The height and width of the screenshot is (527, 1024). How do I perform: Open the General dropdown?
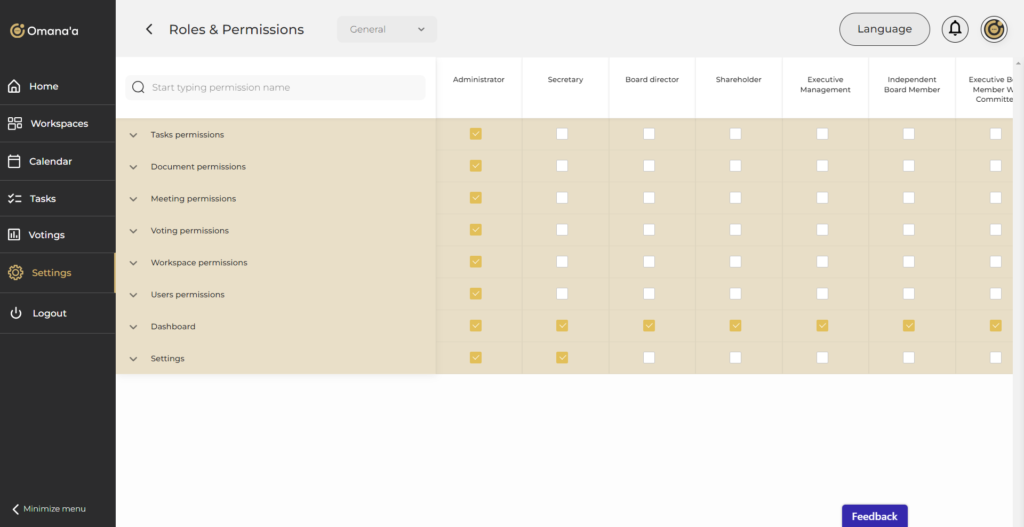pos(387,29)
